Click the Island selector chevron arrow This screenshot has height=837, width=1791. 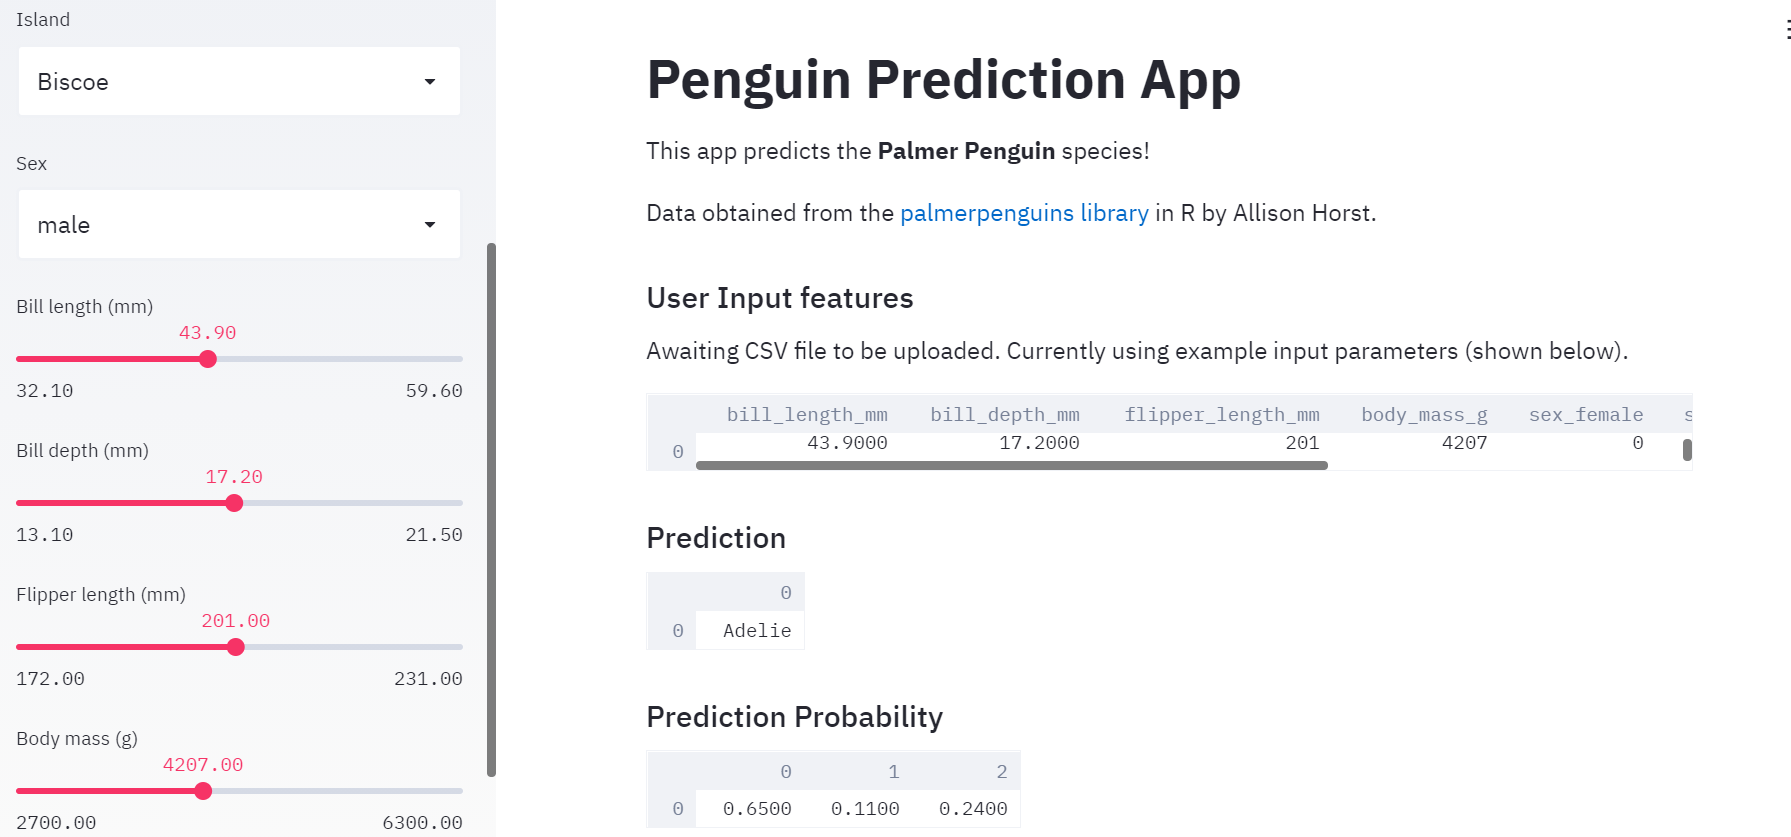pos(432,82)
